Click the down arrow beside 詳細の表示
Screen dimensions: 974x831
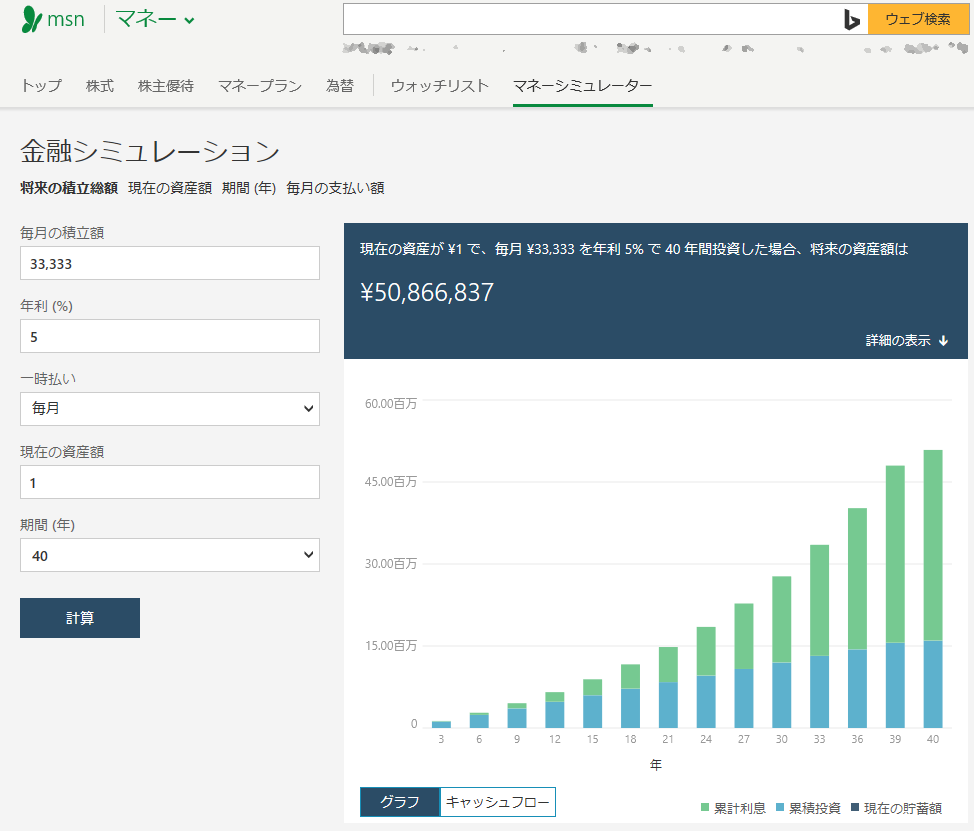tap(943, 341)
